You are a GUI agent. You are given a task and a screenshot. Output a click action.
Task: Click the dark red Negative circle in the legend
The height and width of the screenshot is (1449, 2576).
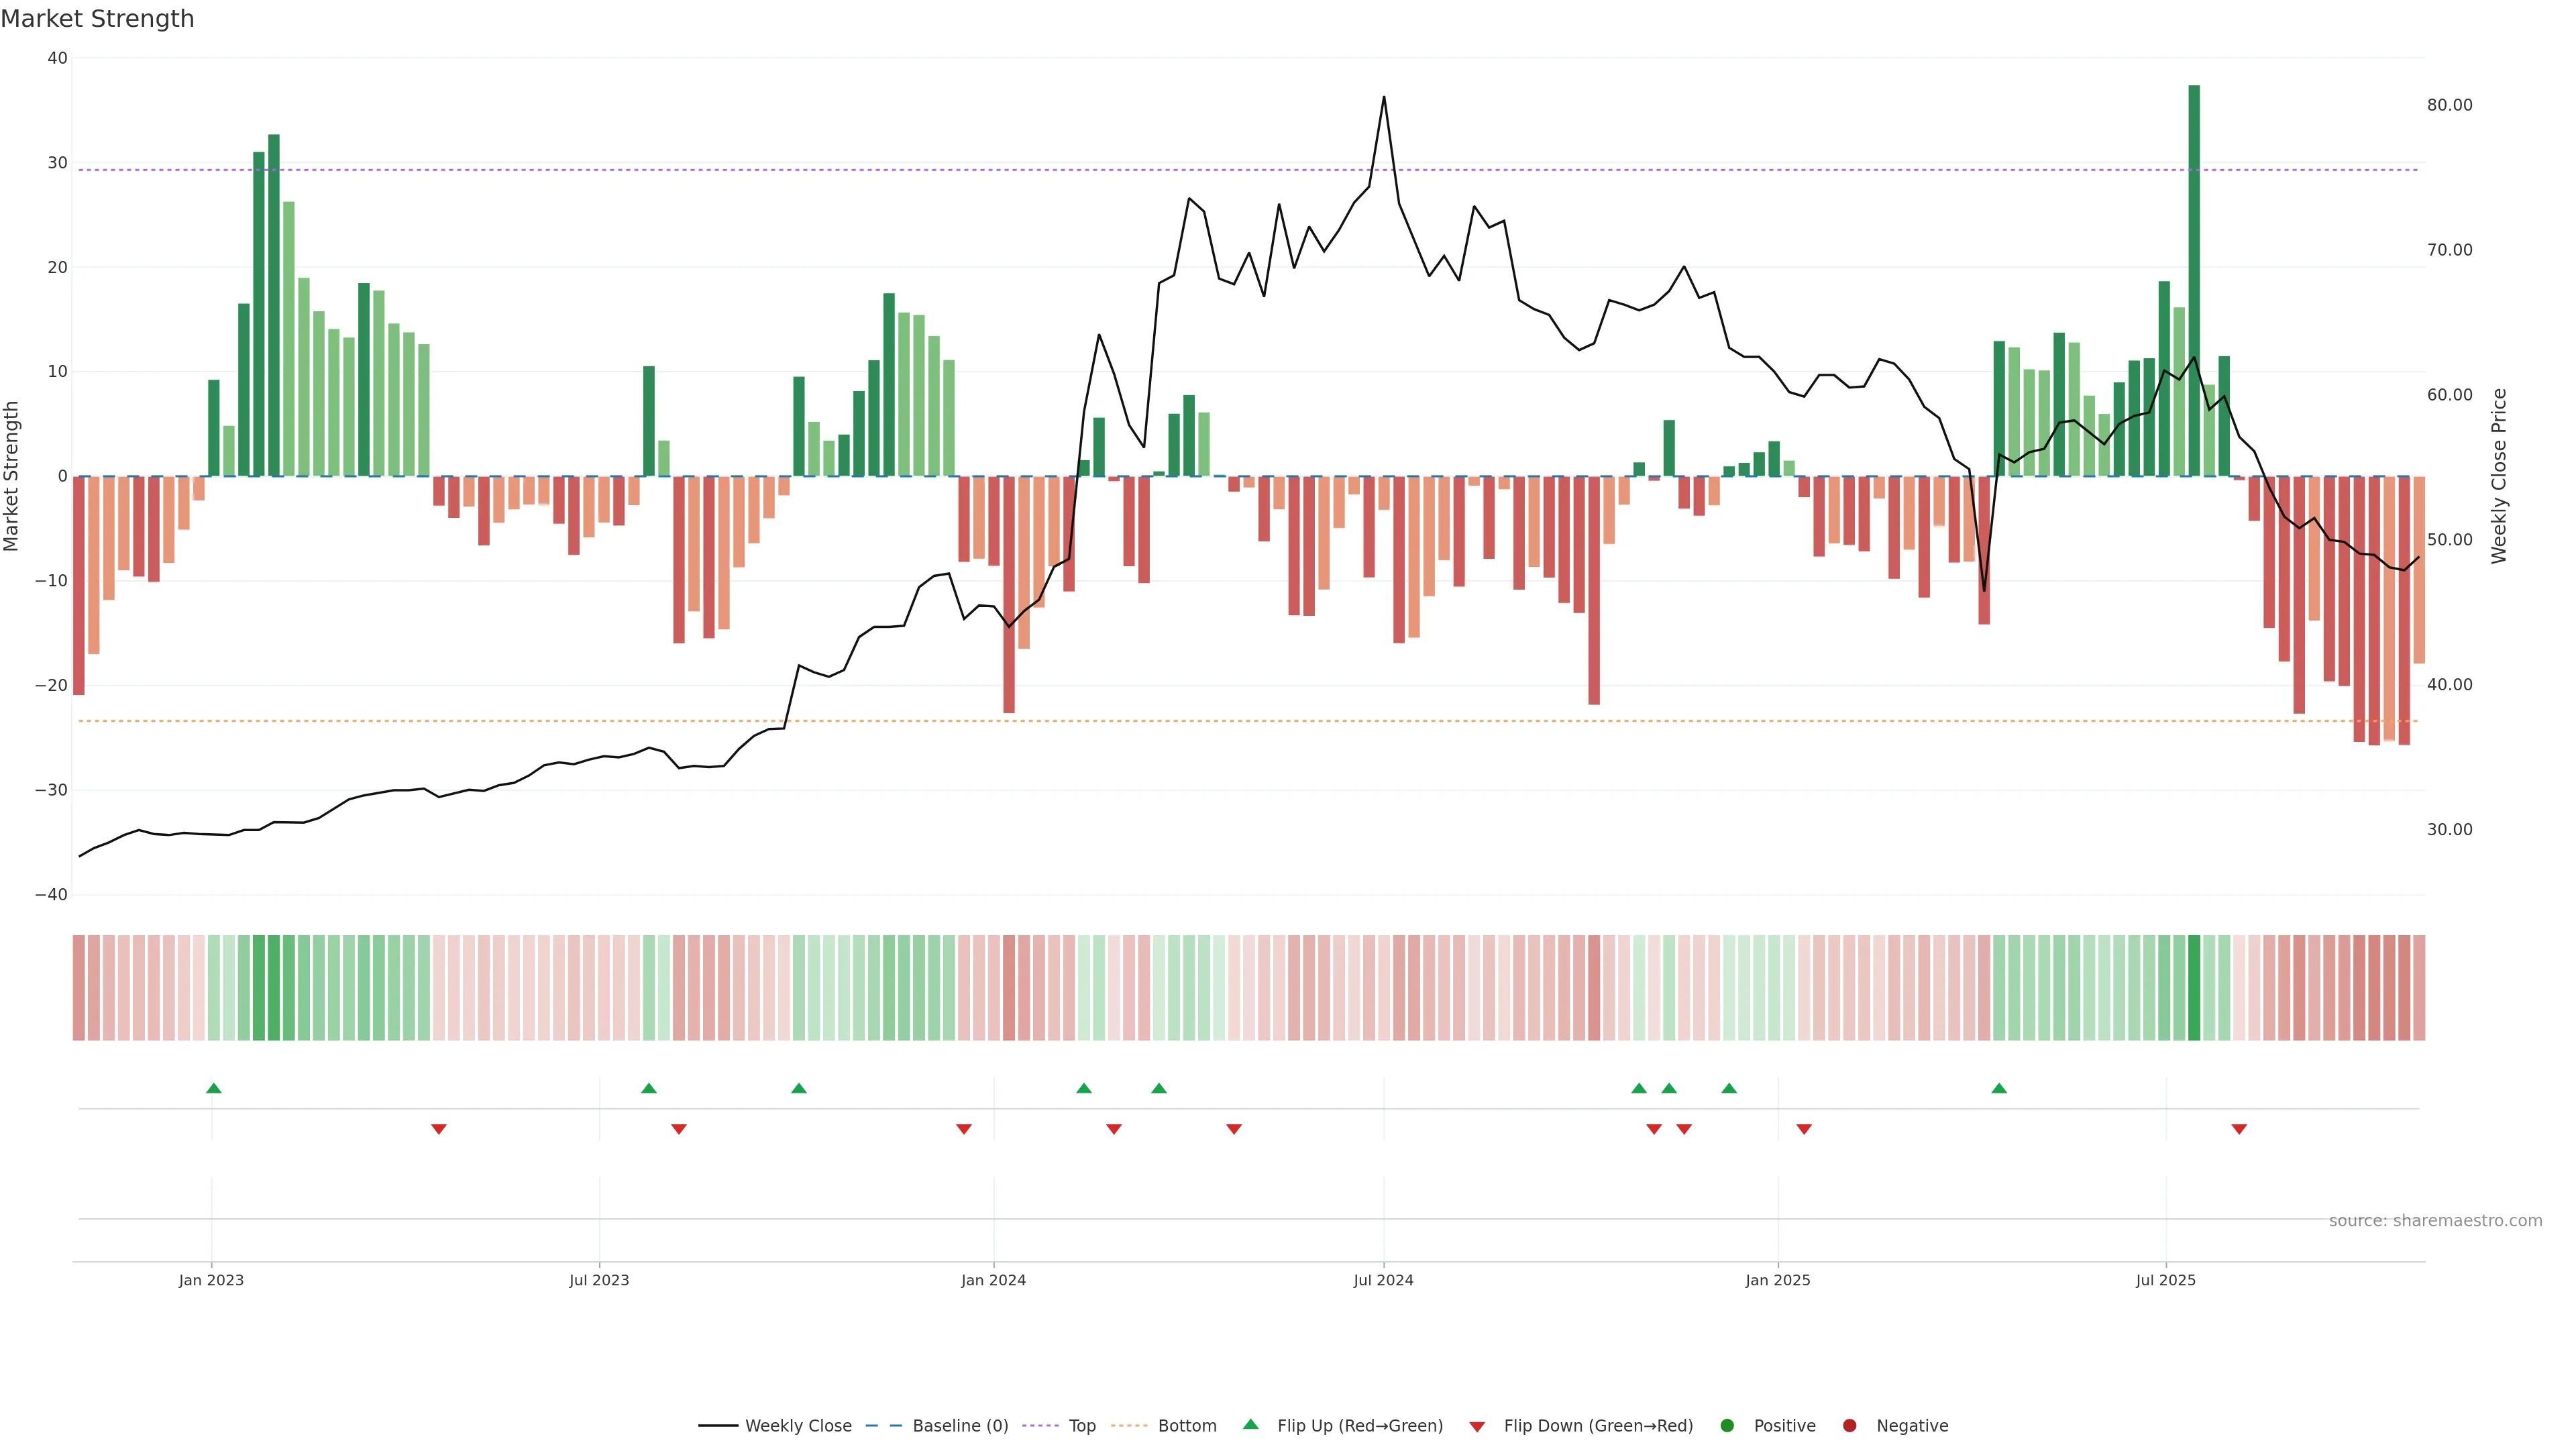tap(1849, 1426)
